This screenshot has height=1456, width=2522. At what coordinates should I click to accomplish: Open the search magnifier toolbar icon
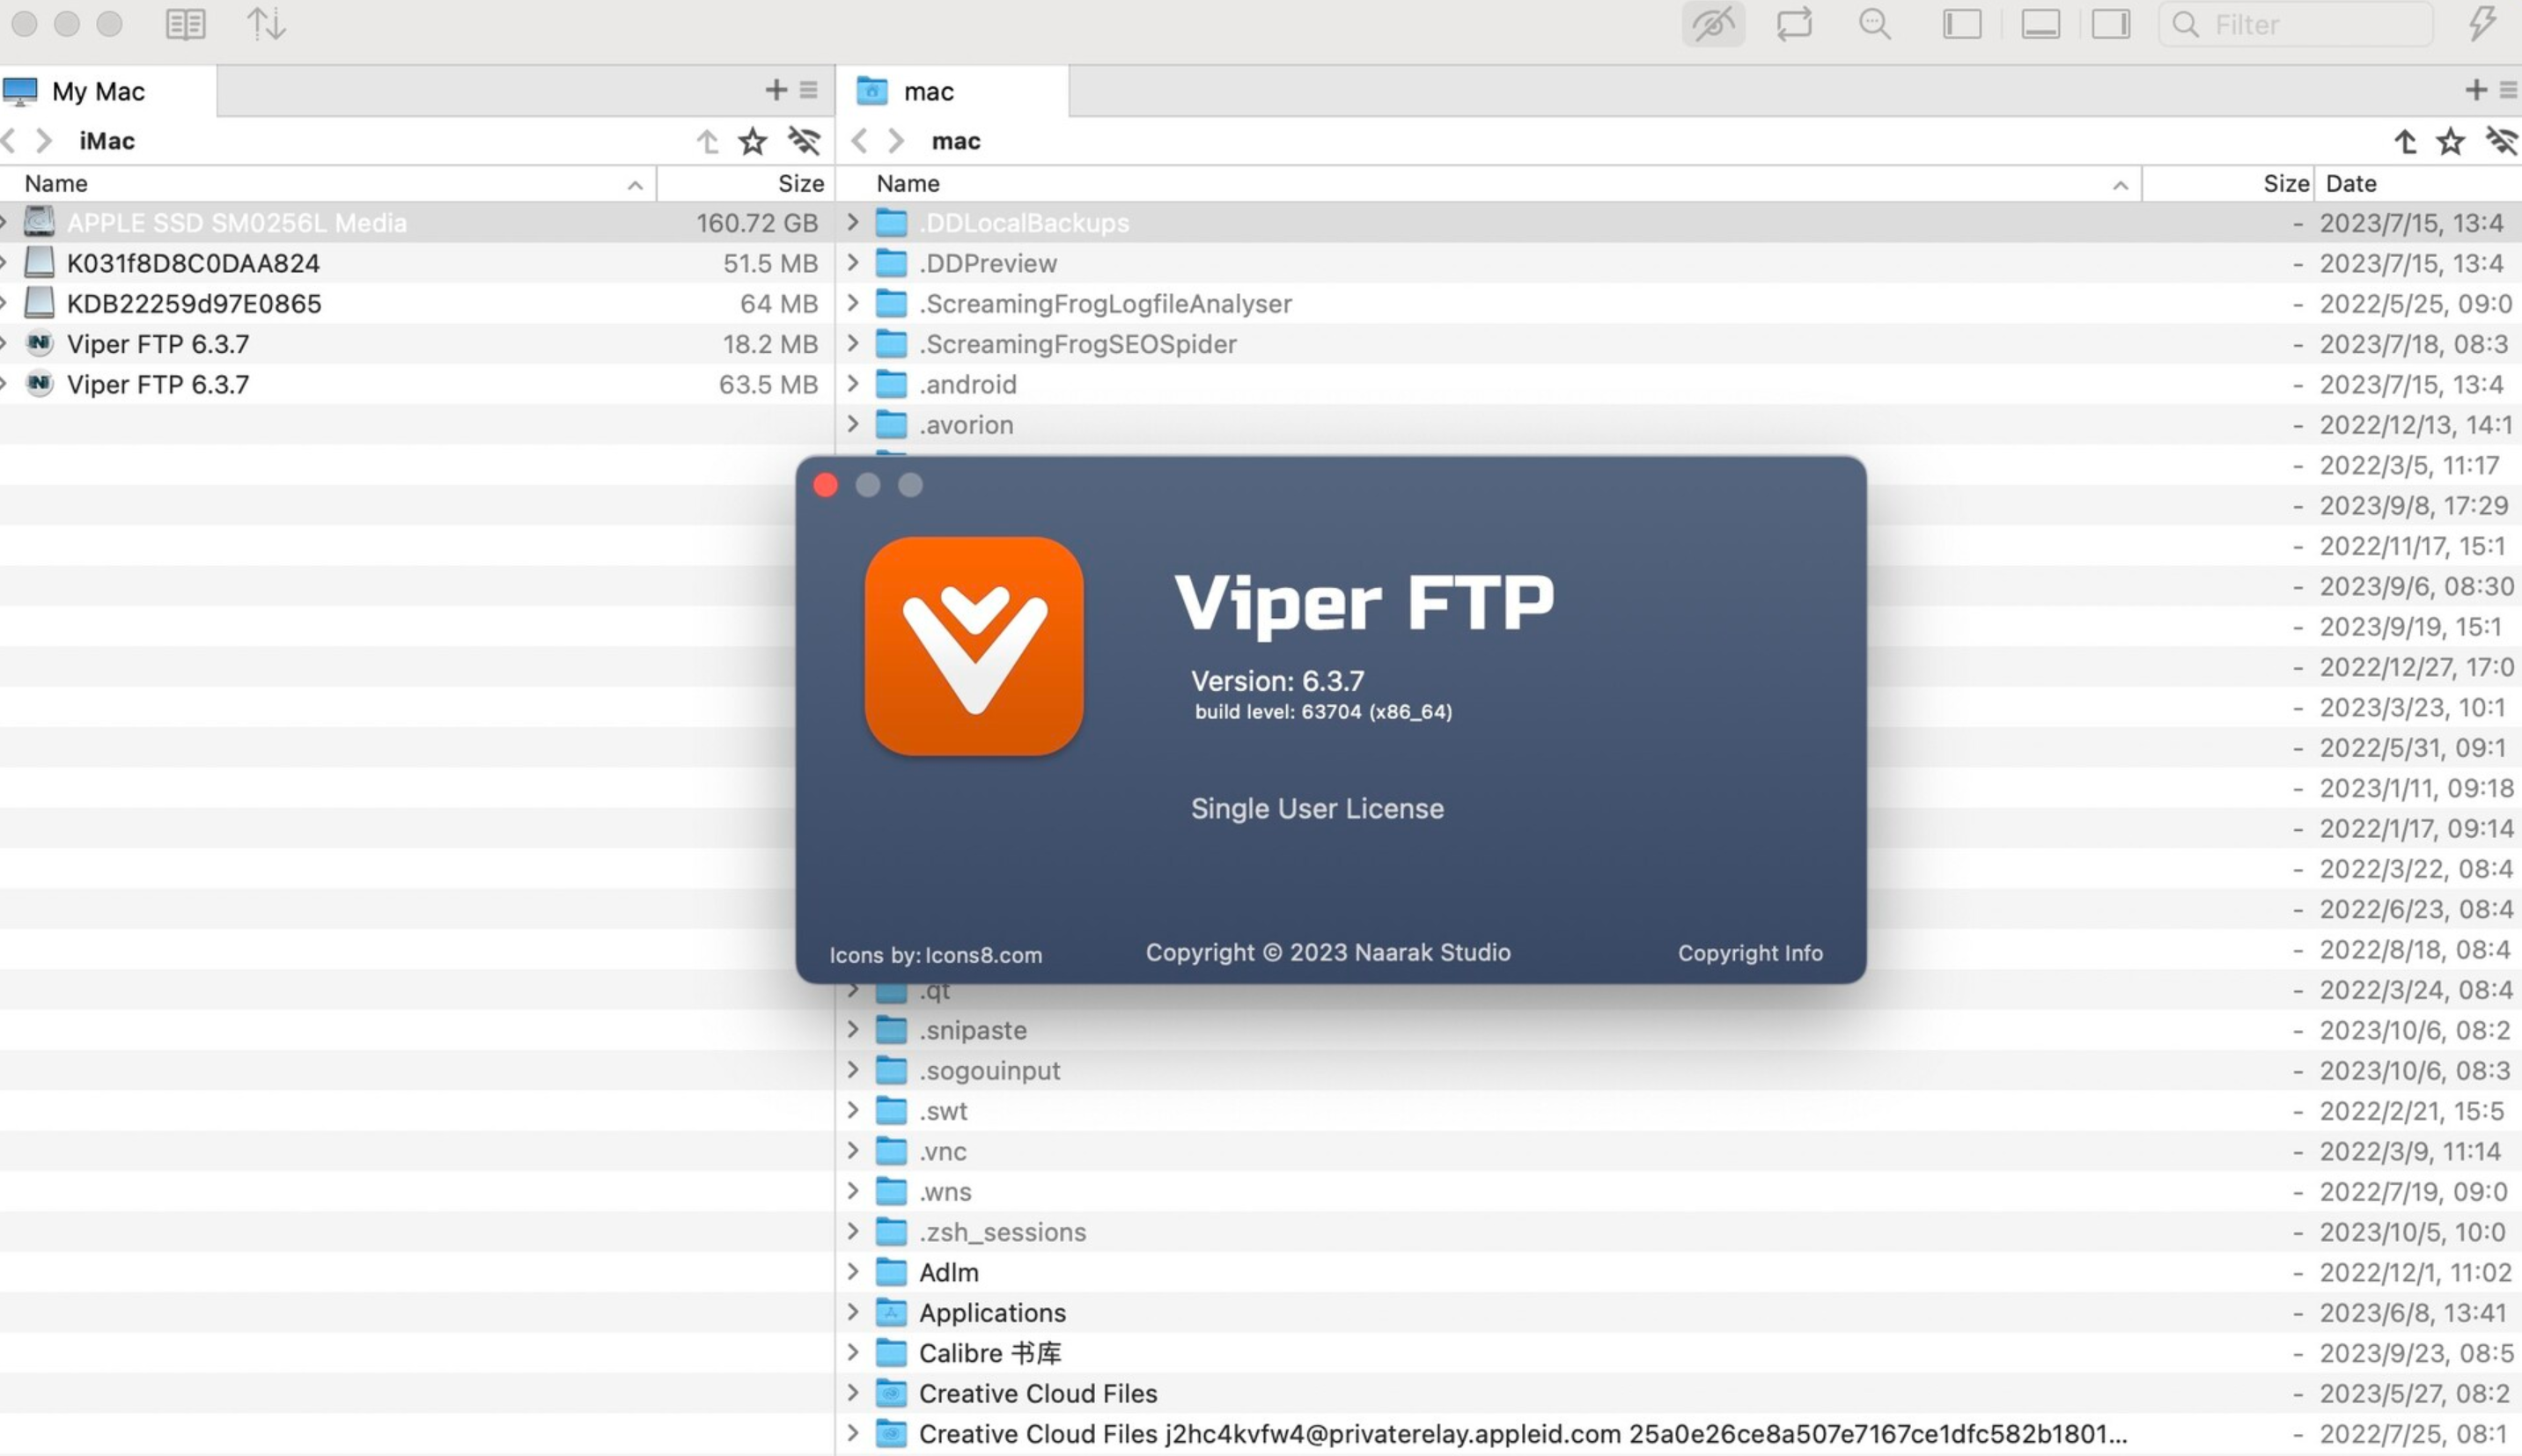[x=1875, y=24]
